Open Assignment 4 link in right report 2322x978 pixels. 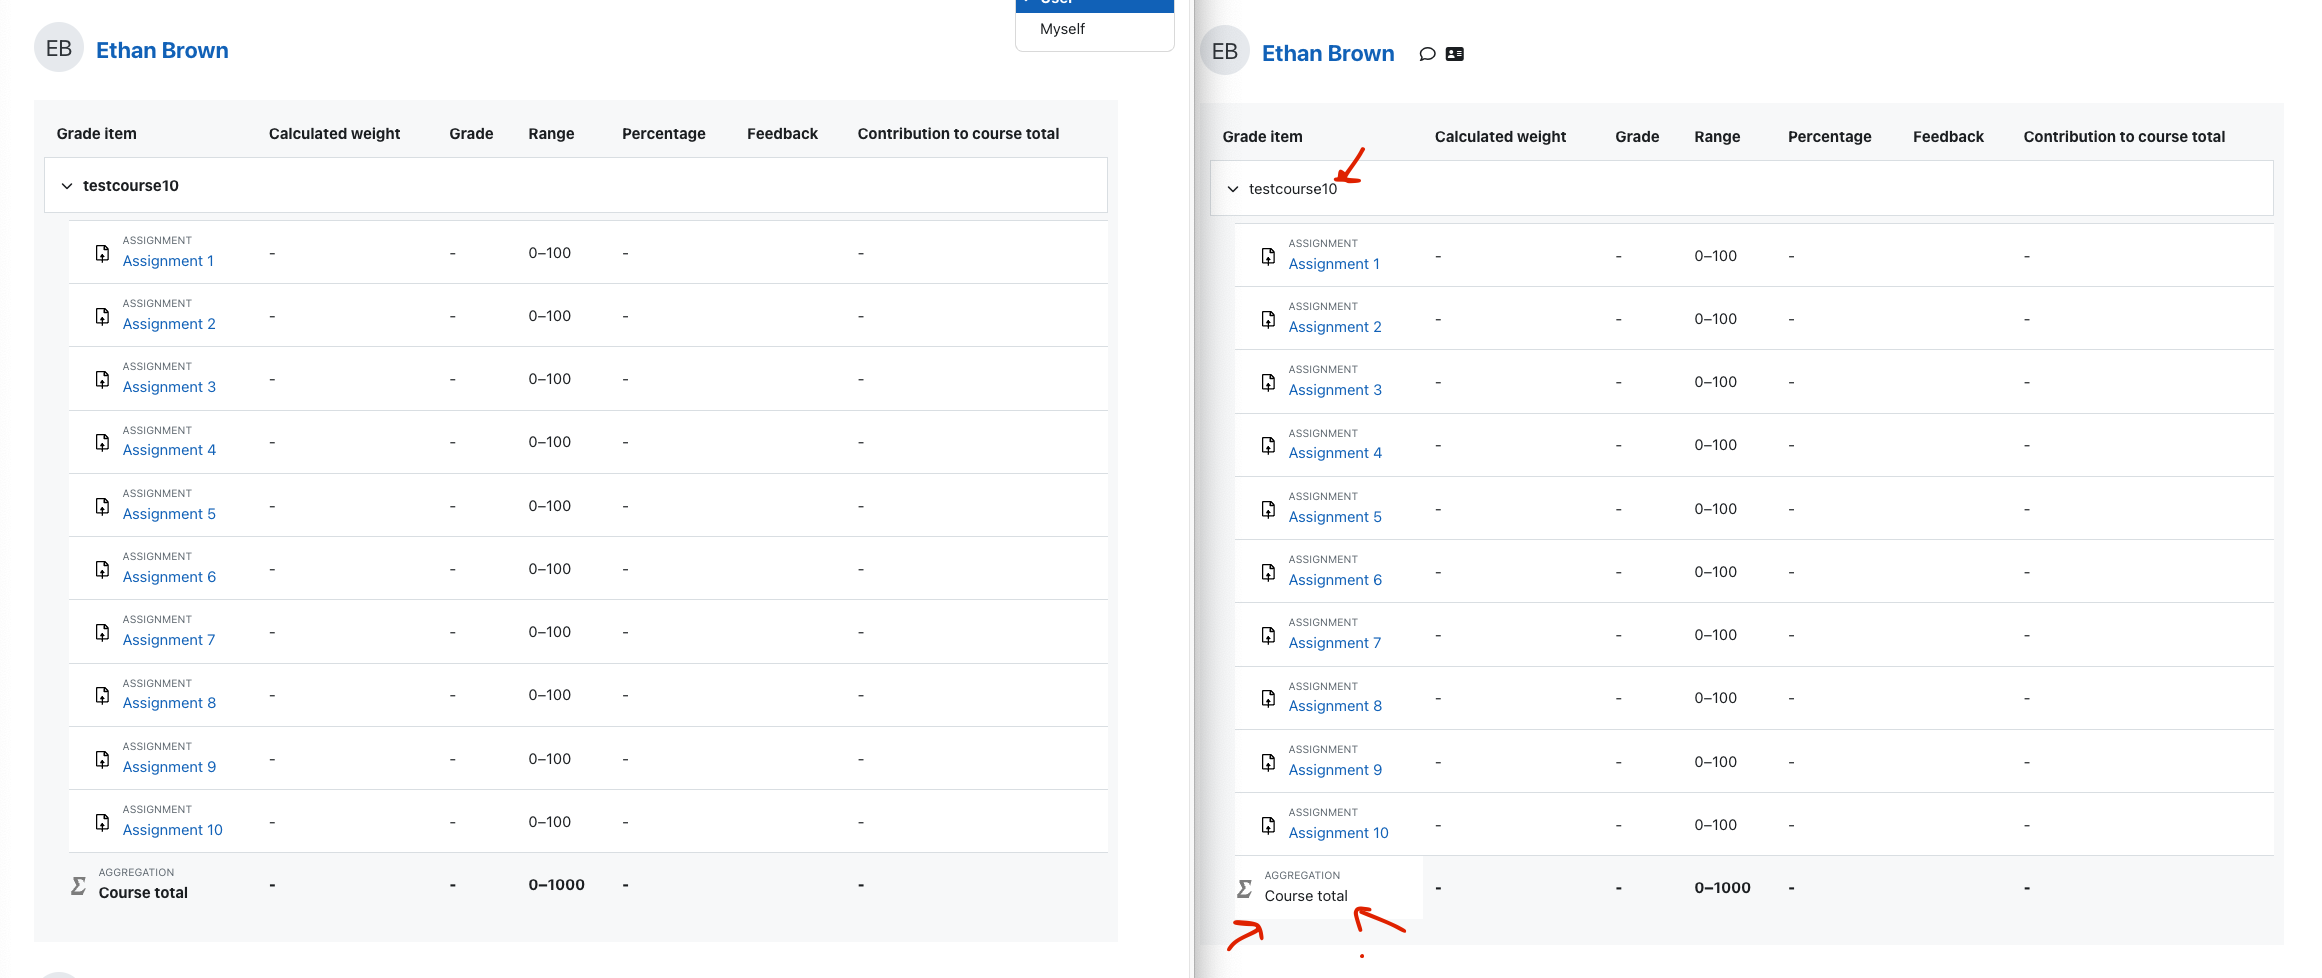click(x=1335, y=453)
